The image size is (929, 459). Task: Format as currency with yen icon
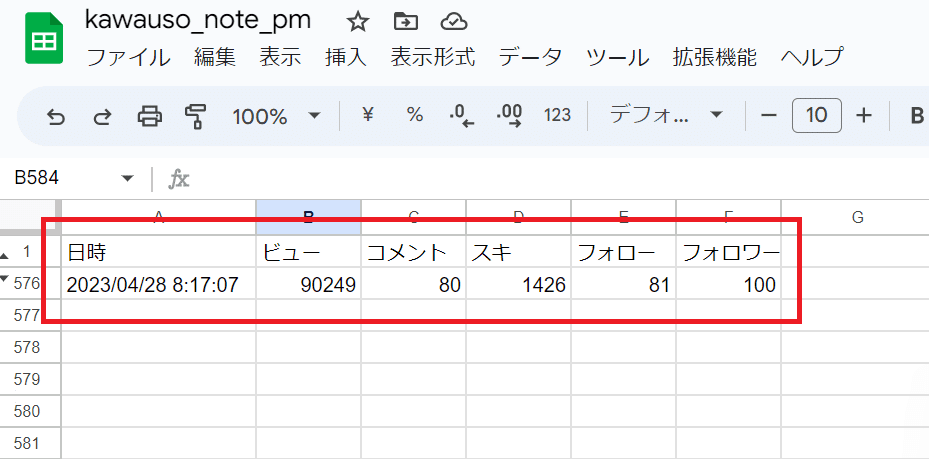pyautogui.click(x=369, y=115)
